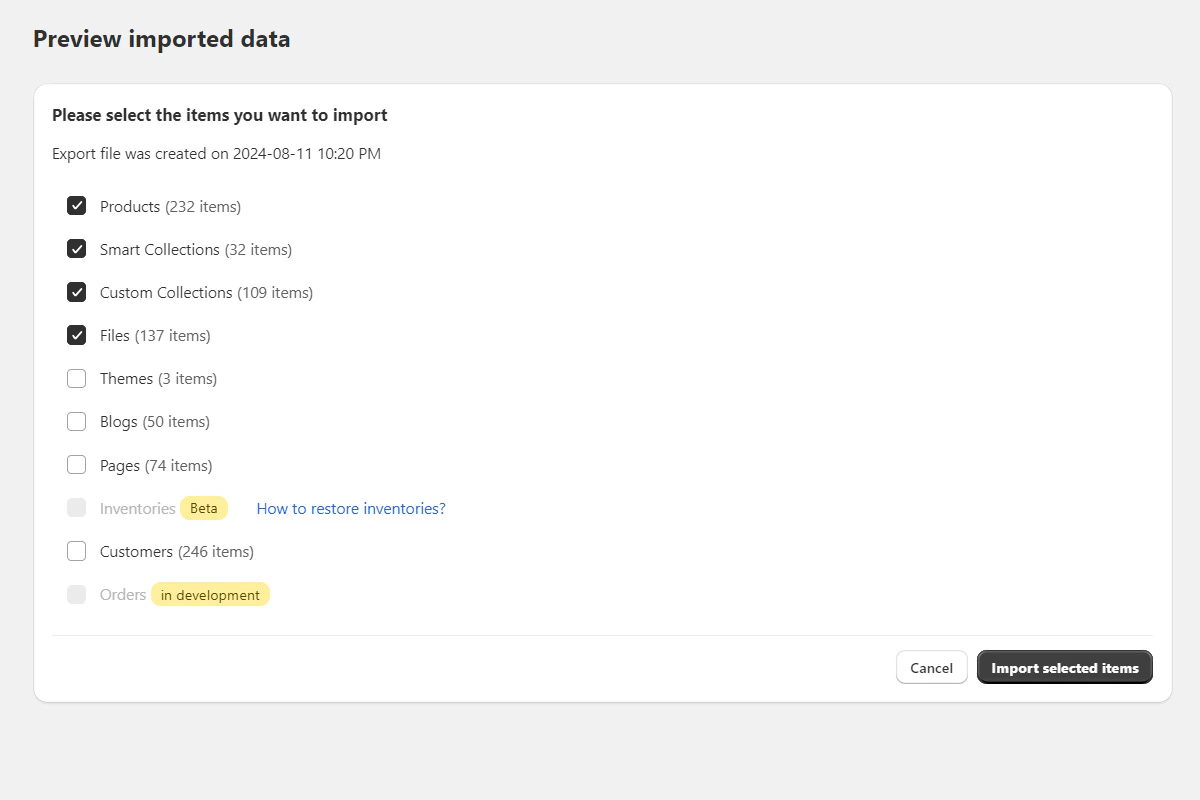
Task: Deselect the Files checkbox
Action: 77,335
